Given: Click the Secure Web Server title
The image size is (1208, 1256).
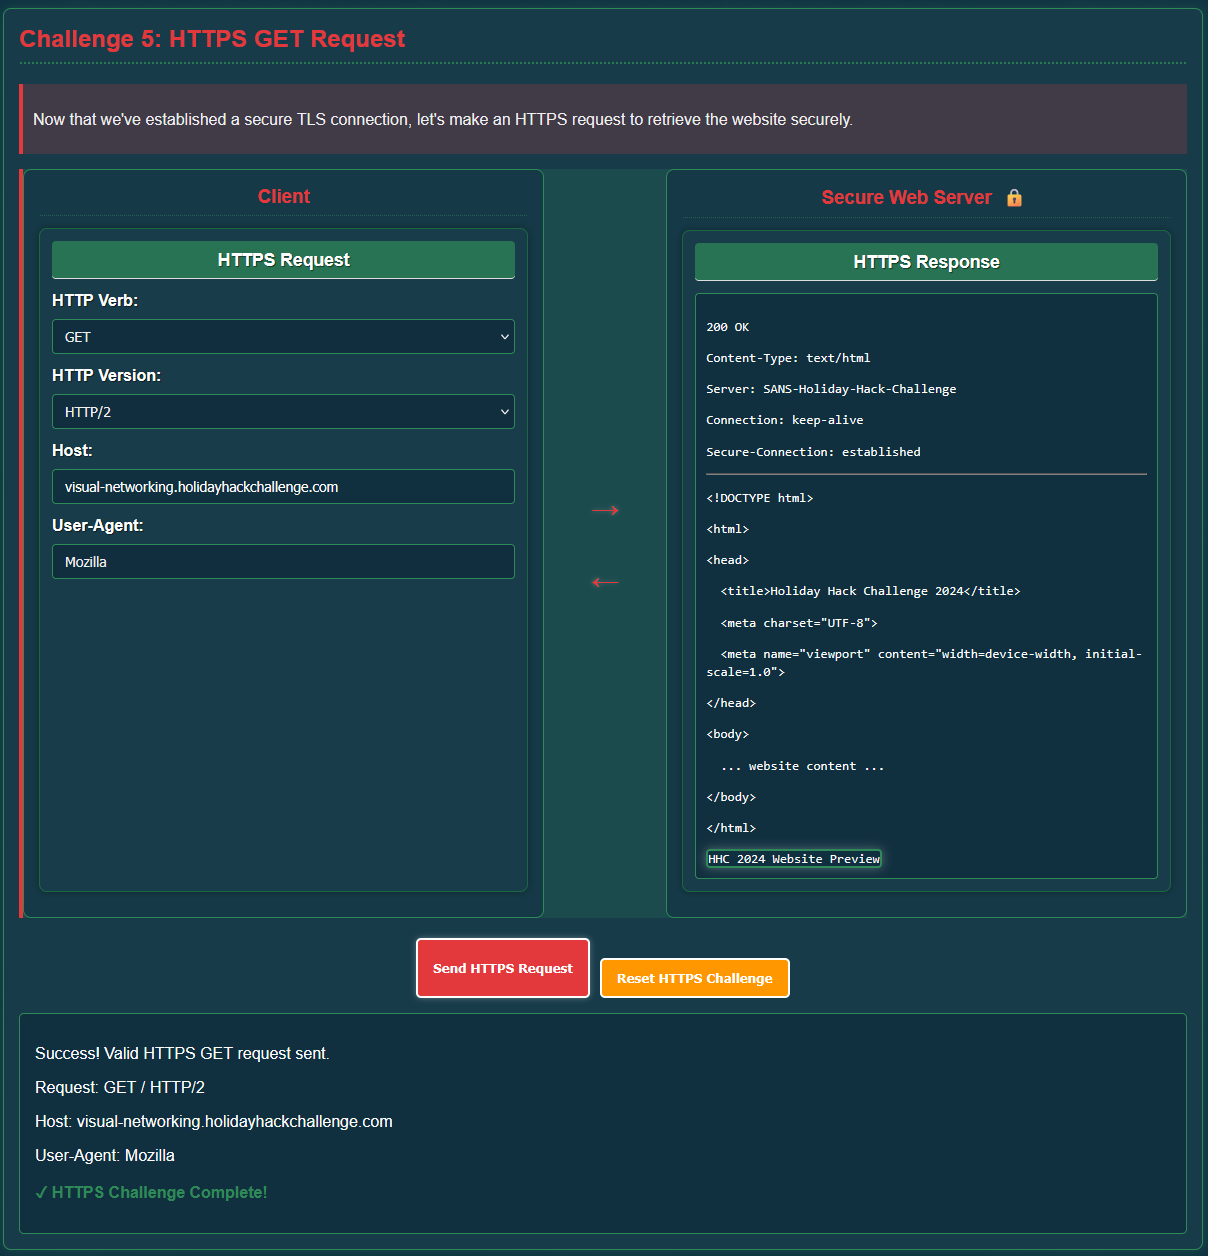Looking at the screenshot, I should (x=906, y=197).
